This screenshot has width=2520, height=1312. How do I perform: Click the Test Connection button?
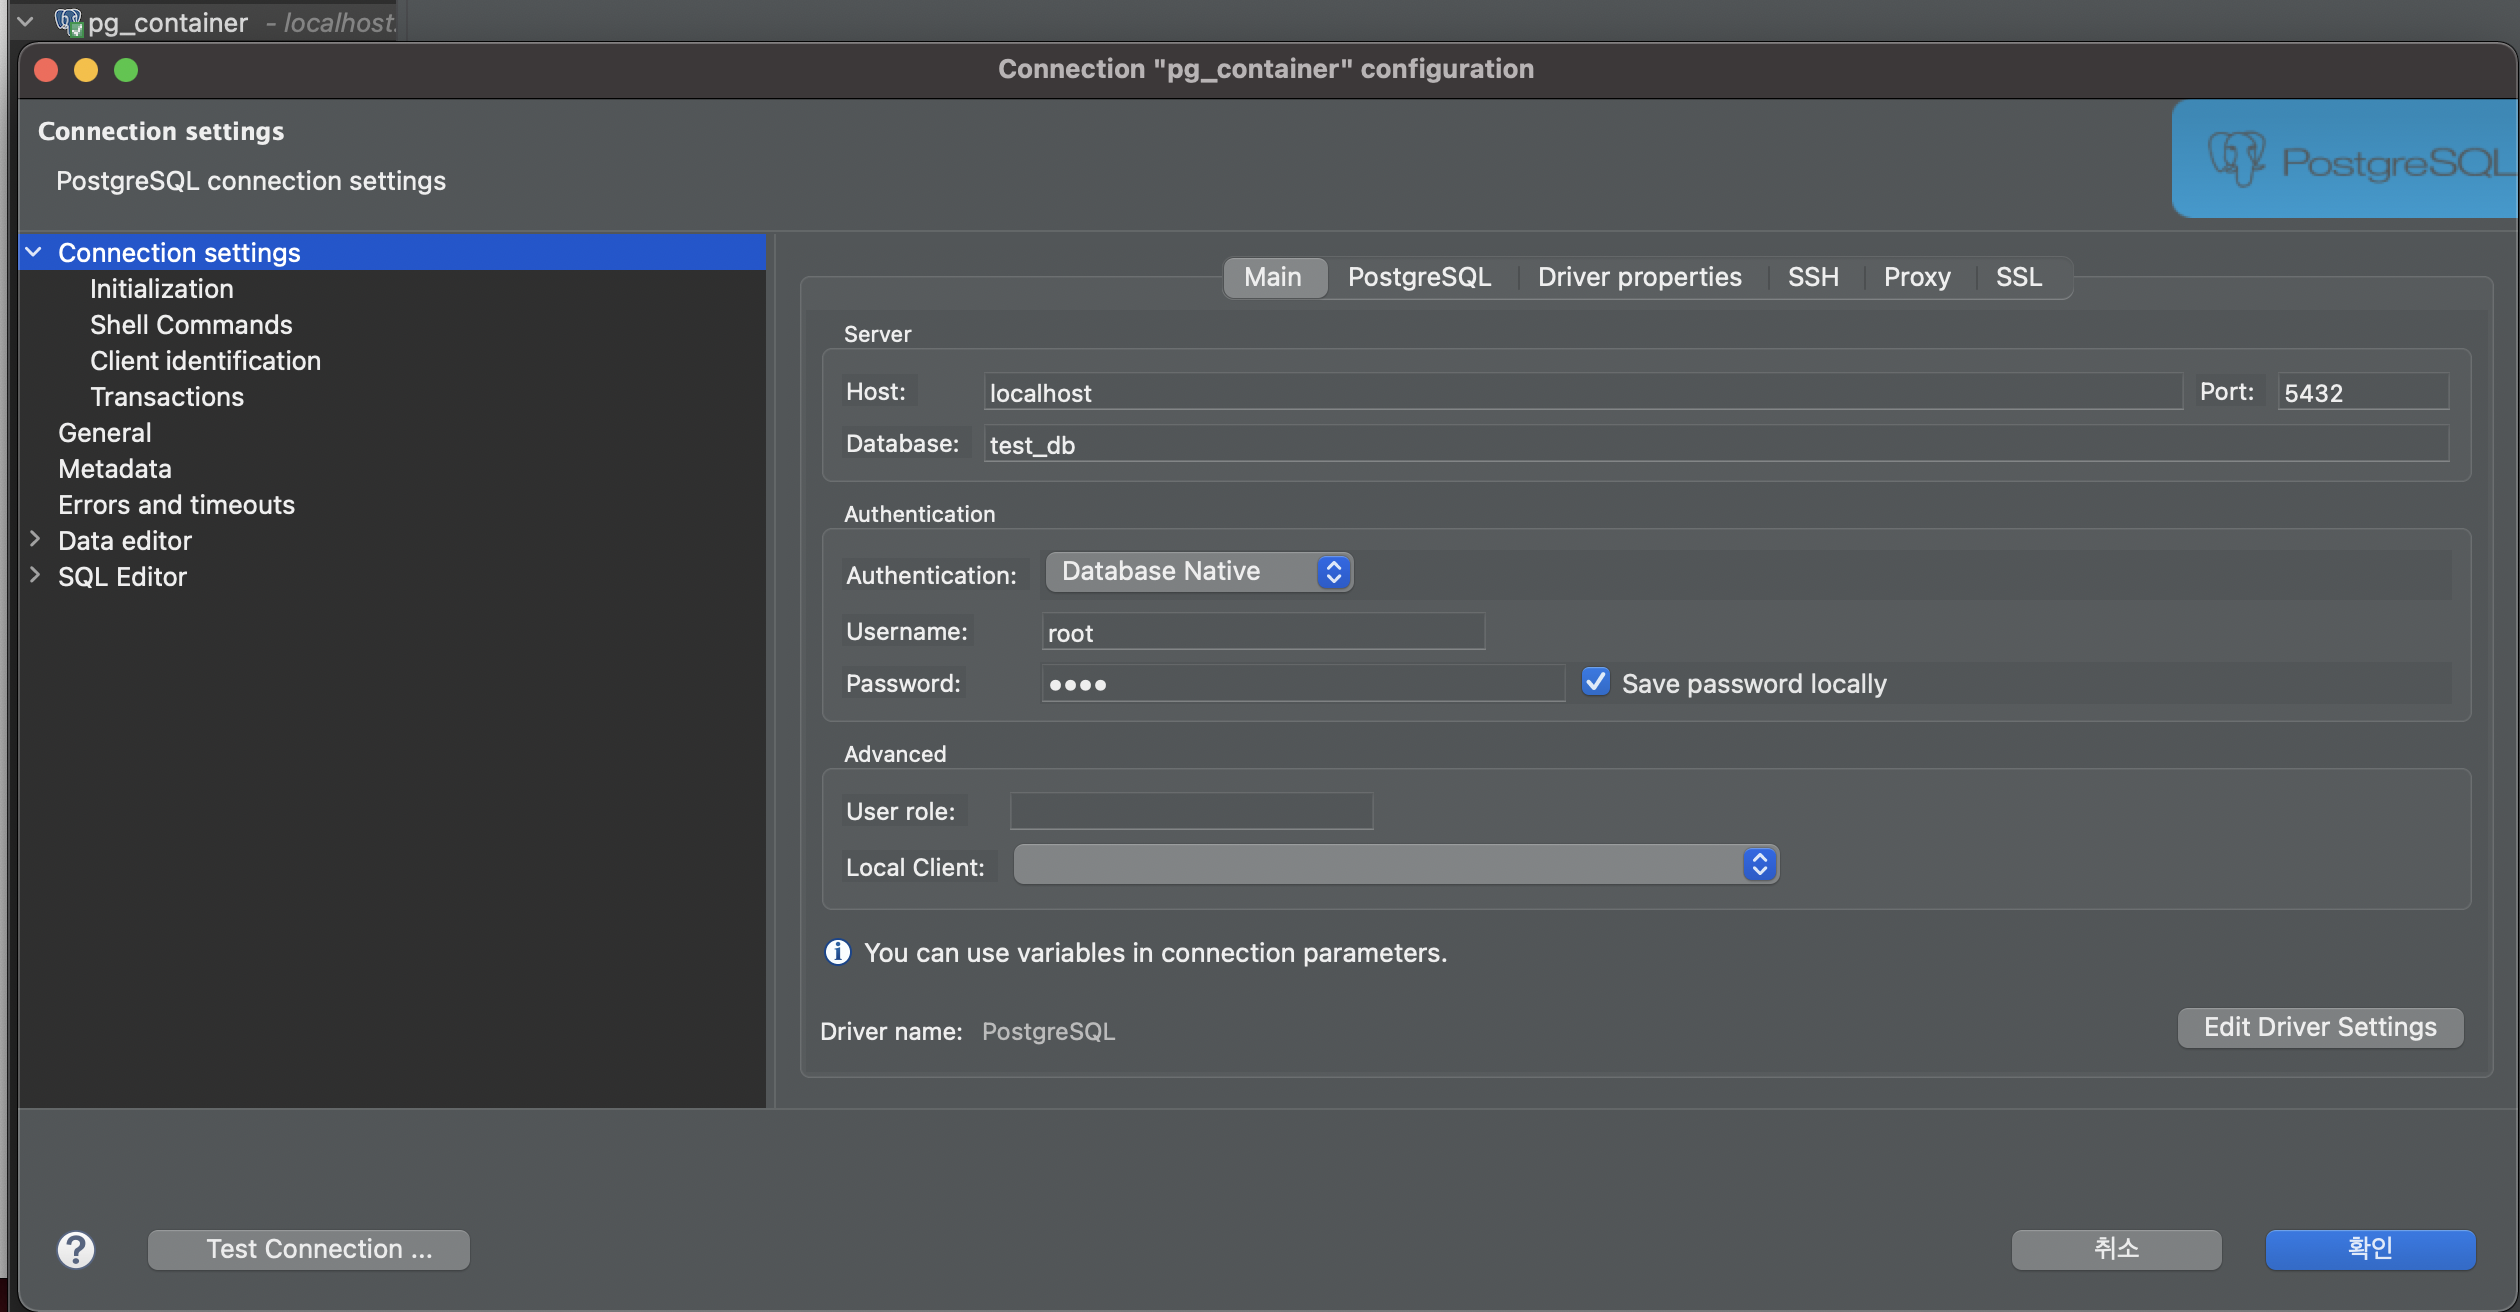pyautogui.click(x=309, y=1249)
